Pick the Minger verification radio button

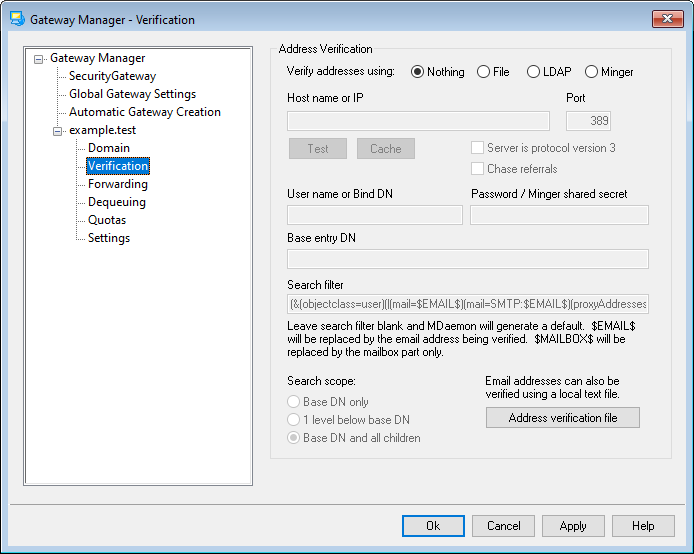[592, 72]
